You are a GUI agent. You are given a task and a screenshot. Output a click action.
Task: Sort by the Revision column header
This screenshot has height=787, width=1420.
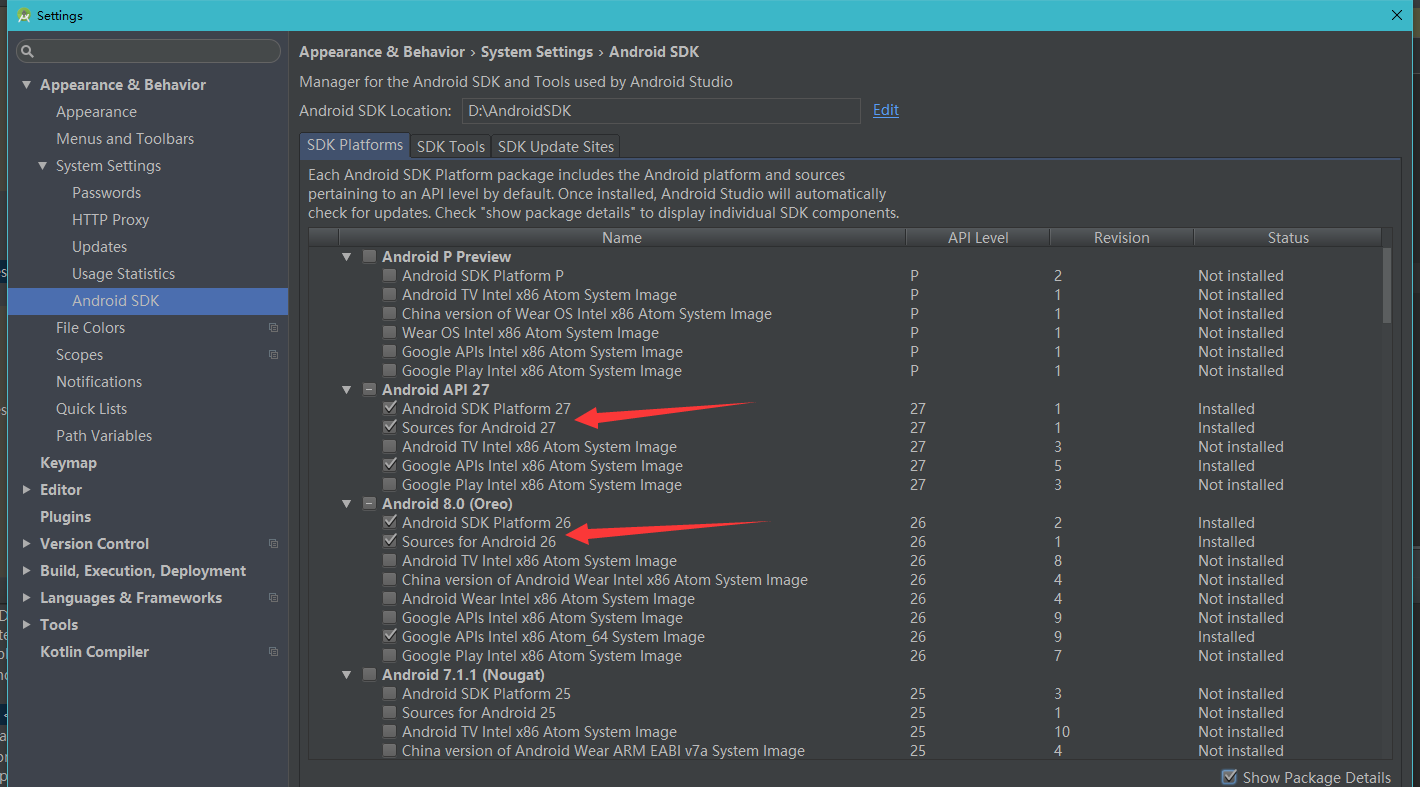1122,238
